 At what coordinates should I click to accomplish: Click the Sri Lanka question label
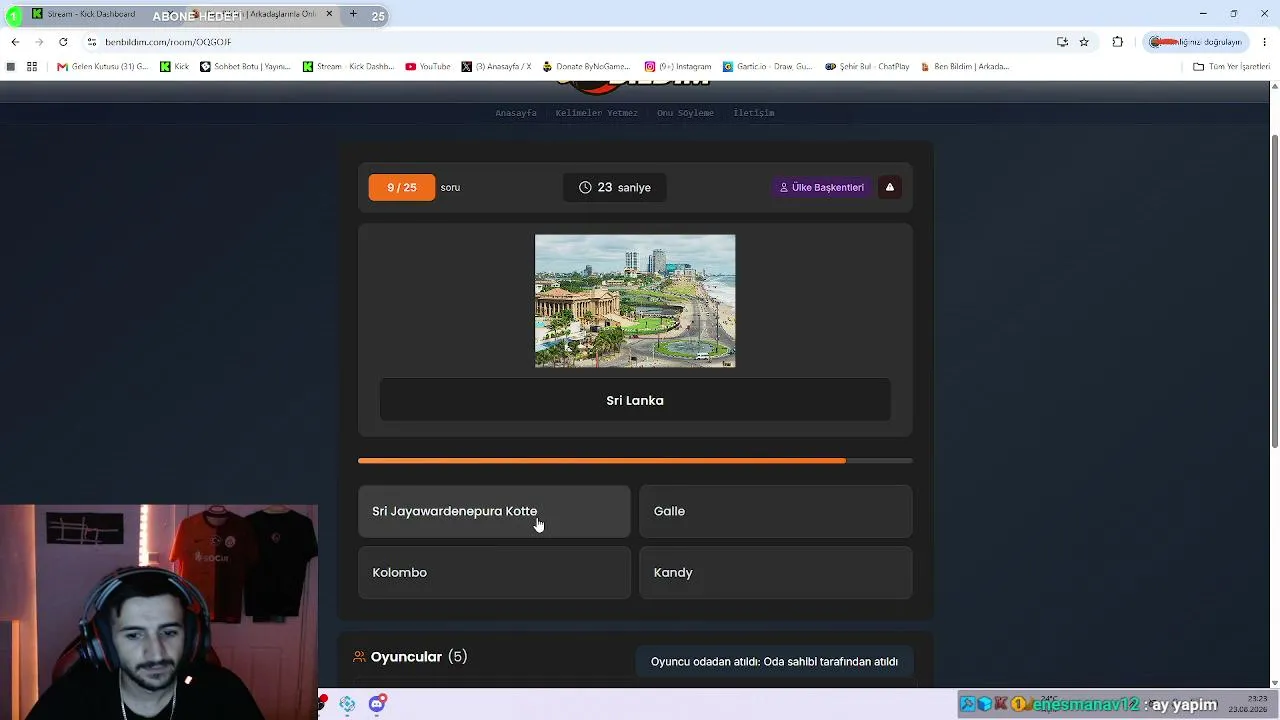coord(635,400)
